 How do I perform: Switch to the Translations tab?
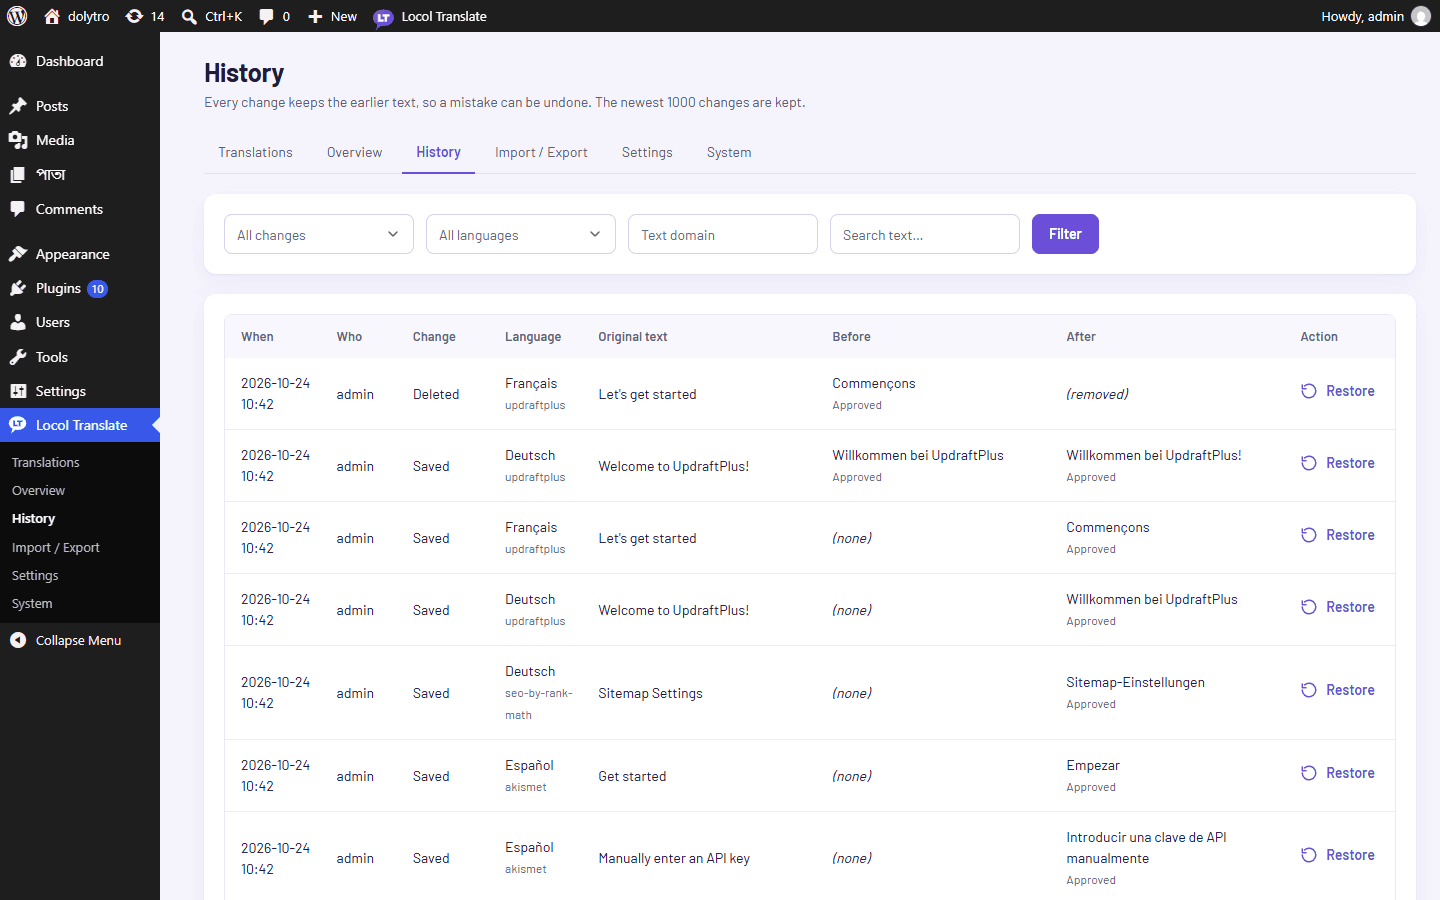point(255,152)
